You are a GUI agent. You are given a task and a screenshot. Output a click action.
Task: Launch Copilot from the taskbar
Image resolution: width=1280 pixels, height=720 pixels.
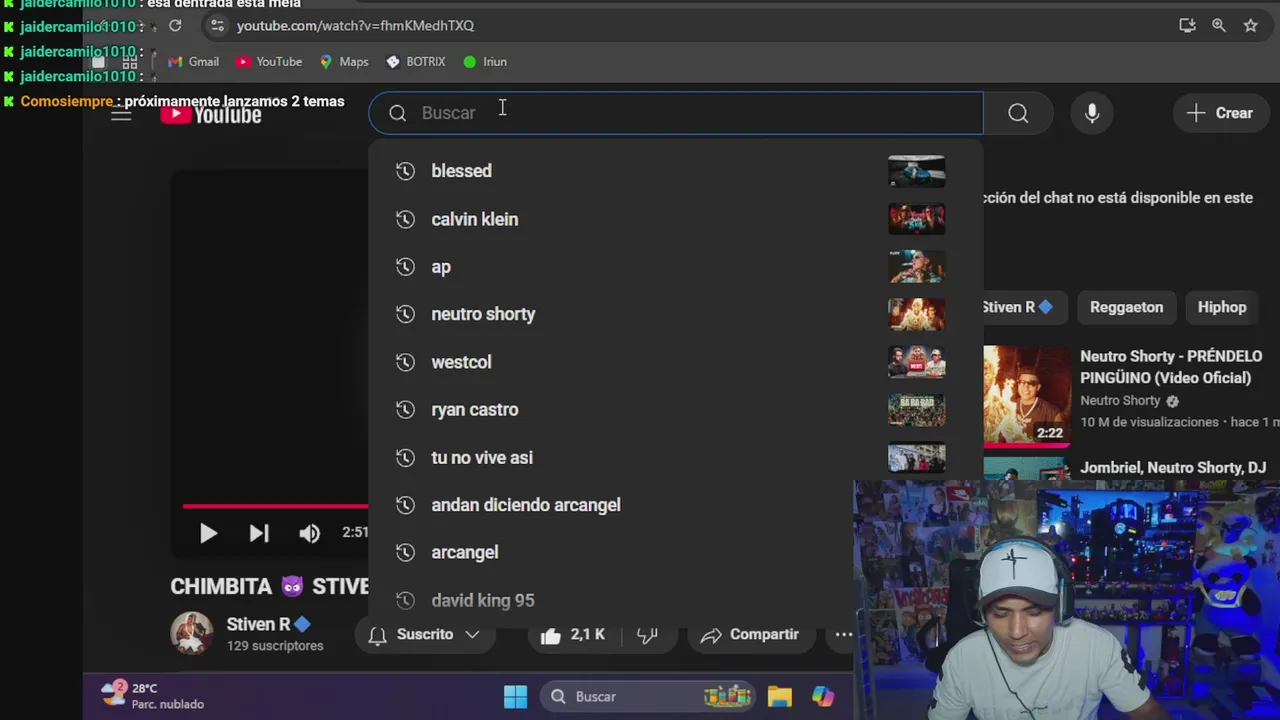[x=823, y=697]
